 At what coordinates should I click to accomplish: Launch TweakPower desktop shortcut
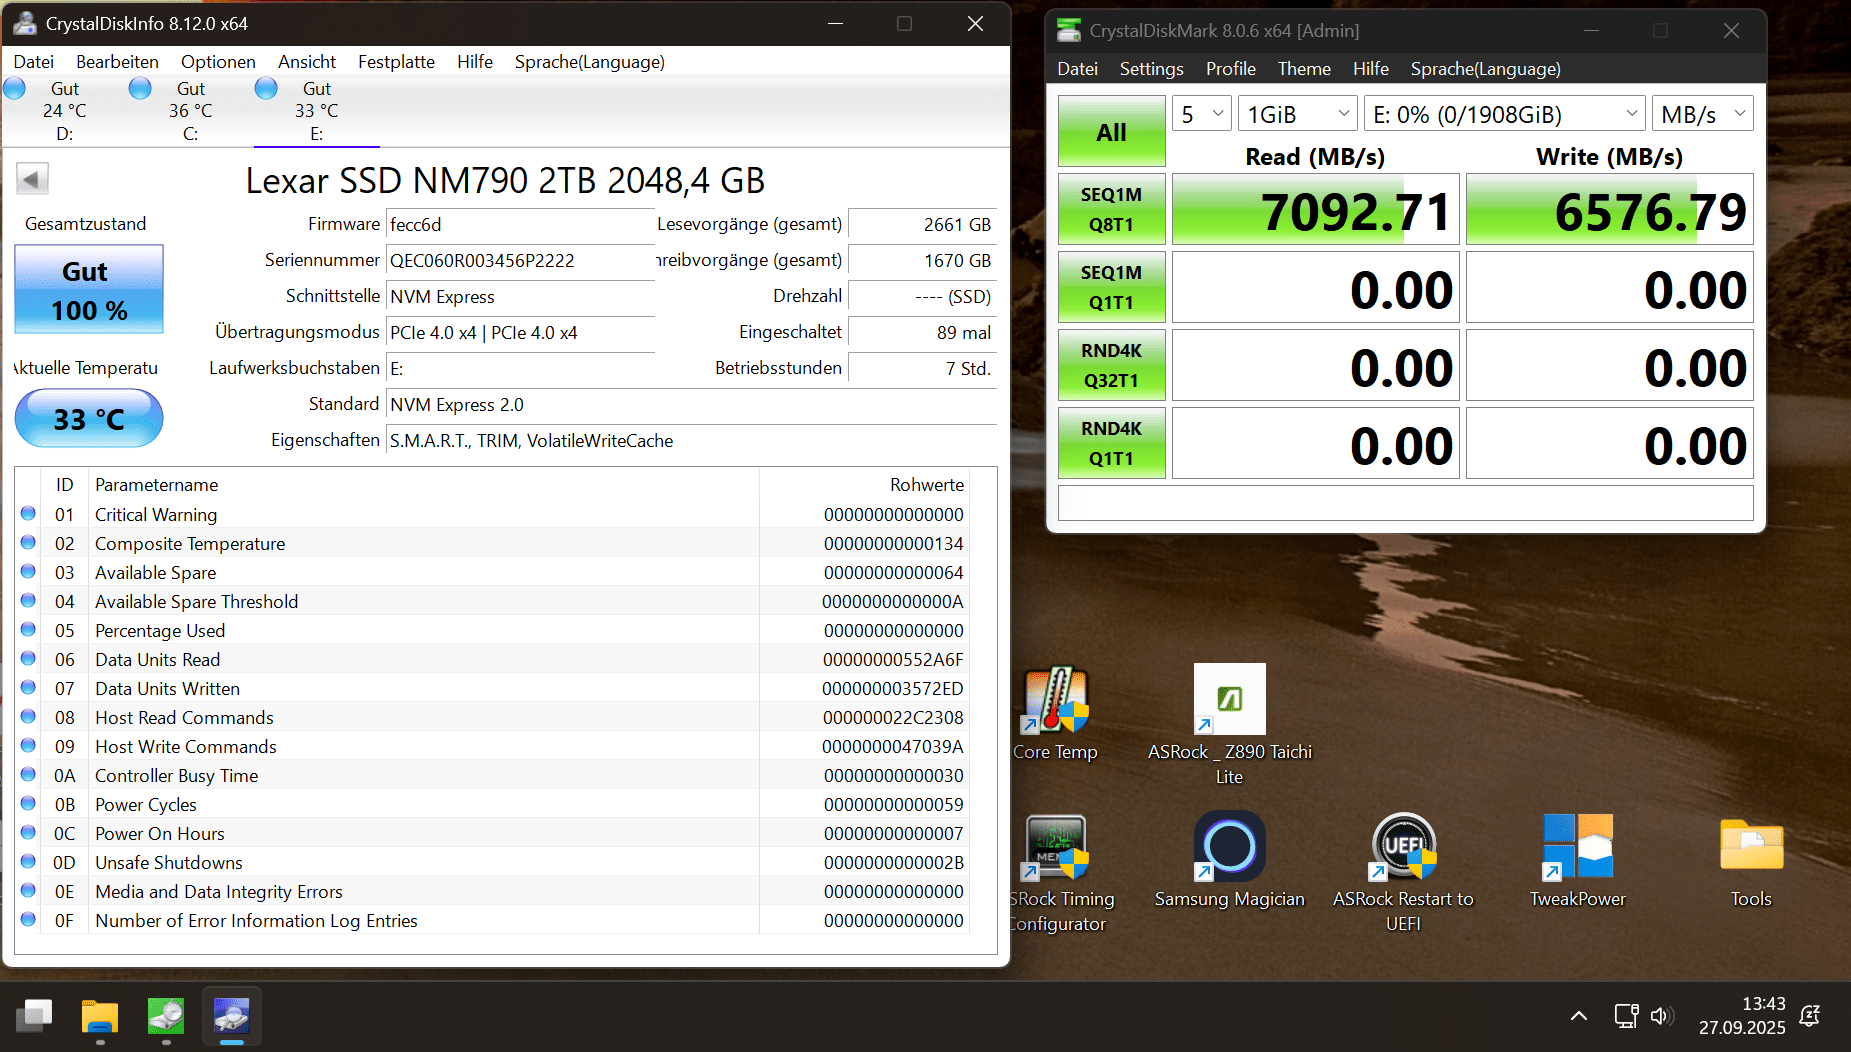(x=1578, y=860)
